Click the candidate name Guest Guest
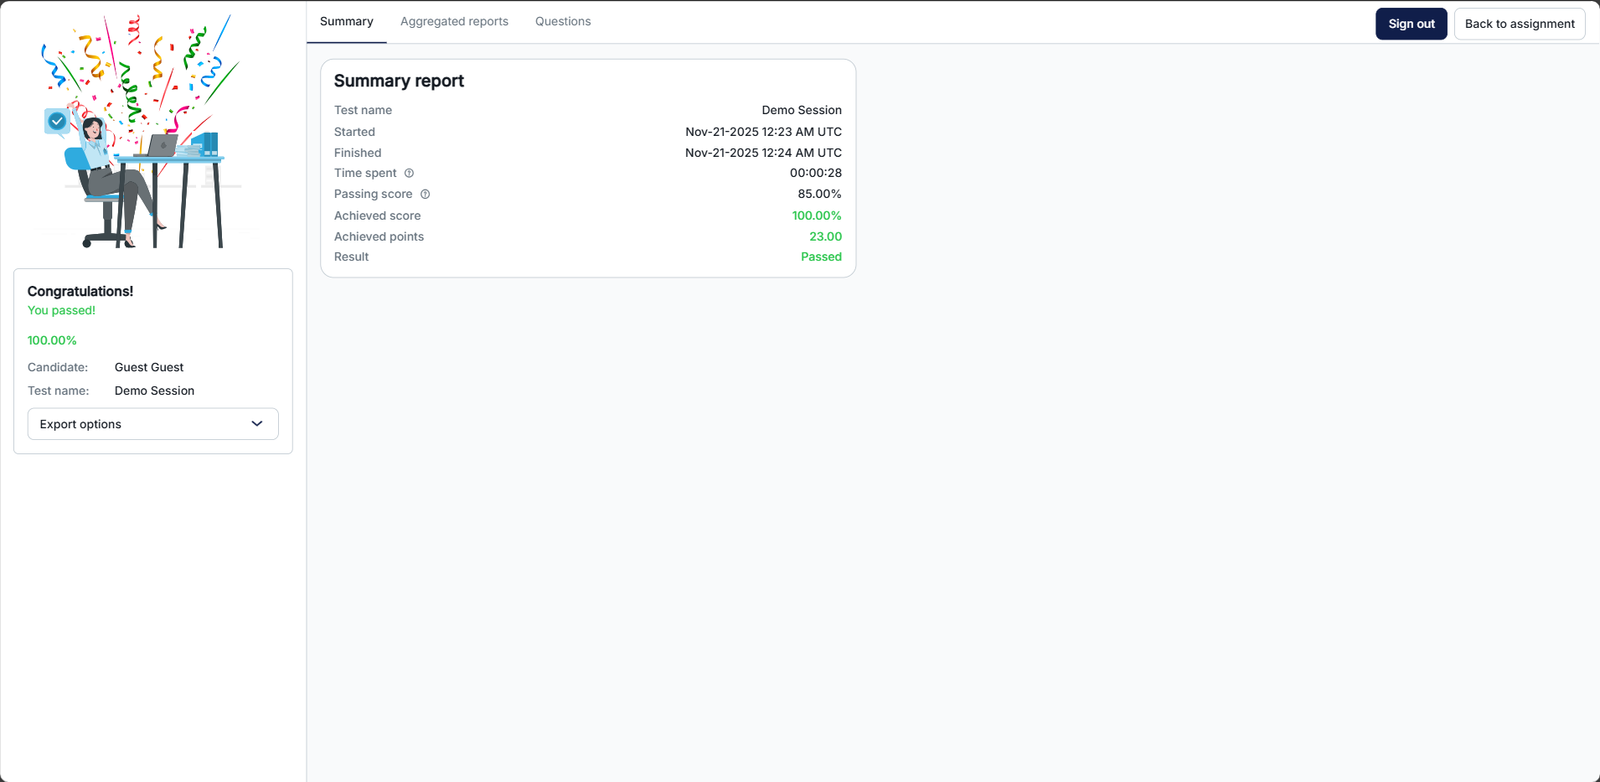Viewport: 1600px width, 782px height. point(149,367)
